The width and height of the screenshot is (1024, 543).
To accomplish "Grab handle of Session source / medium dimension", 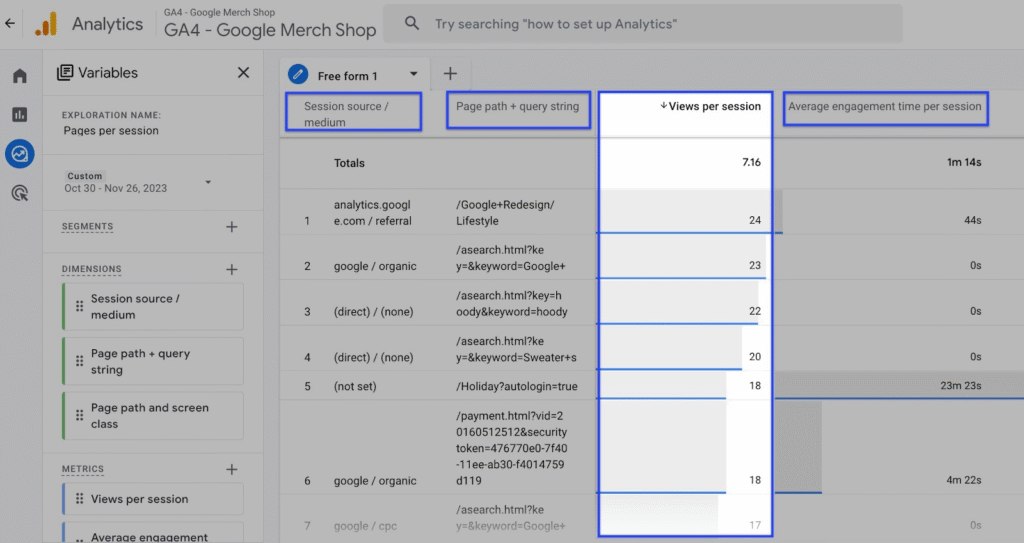I will click(79, 306).
